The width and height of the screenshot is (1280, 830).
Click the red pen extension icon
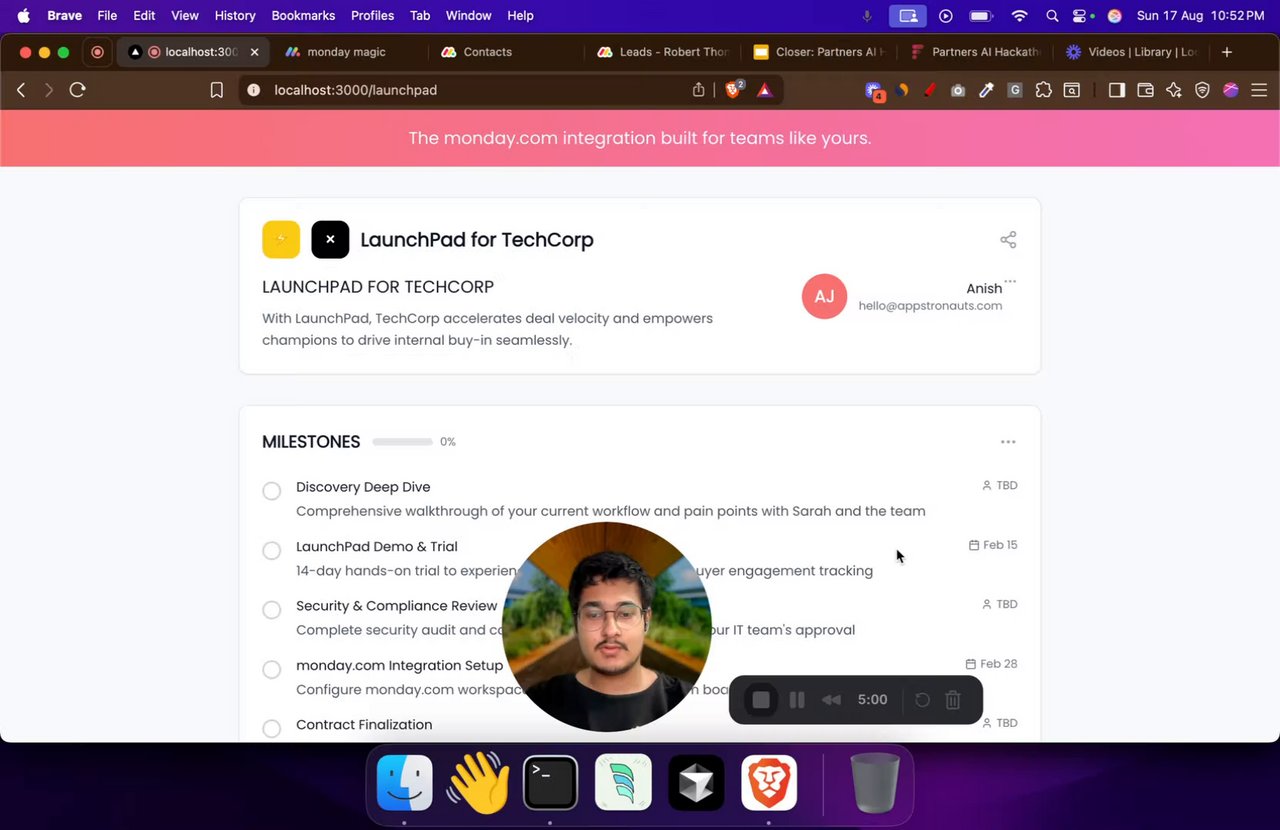point(930,90)
